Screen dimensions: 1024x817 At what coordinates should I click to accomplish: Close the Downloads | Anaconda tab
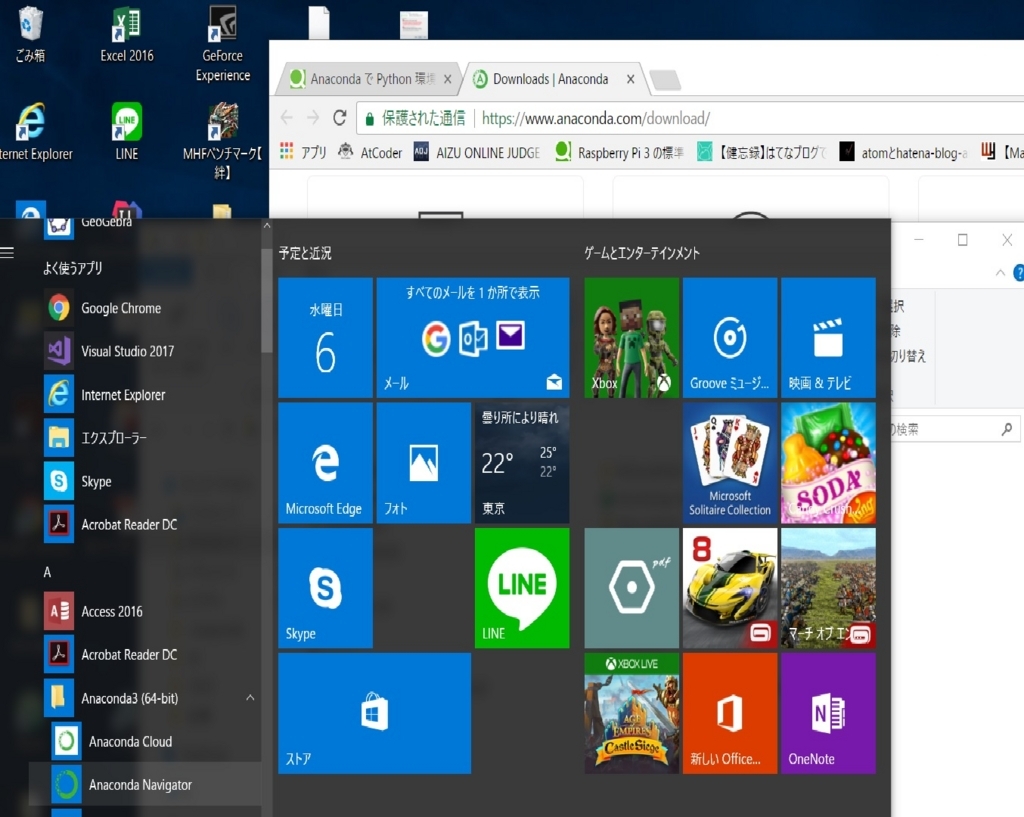[x=630, y=79]
